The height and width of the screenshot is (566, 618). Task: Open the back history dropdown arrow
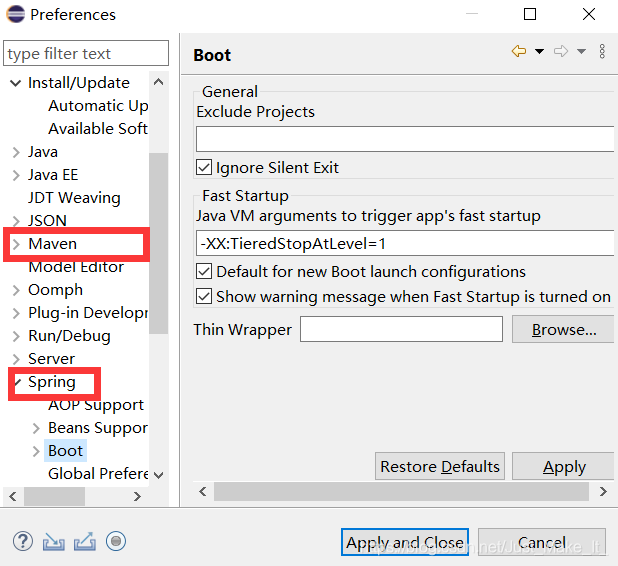click(x=539, y=51)
